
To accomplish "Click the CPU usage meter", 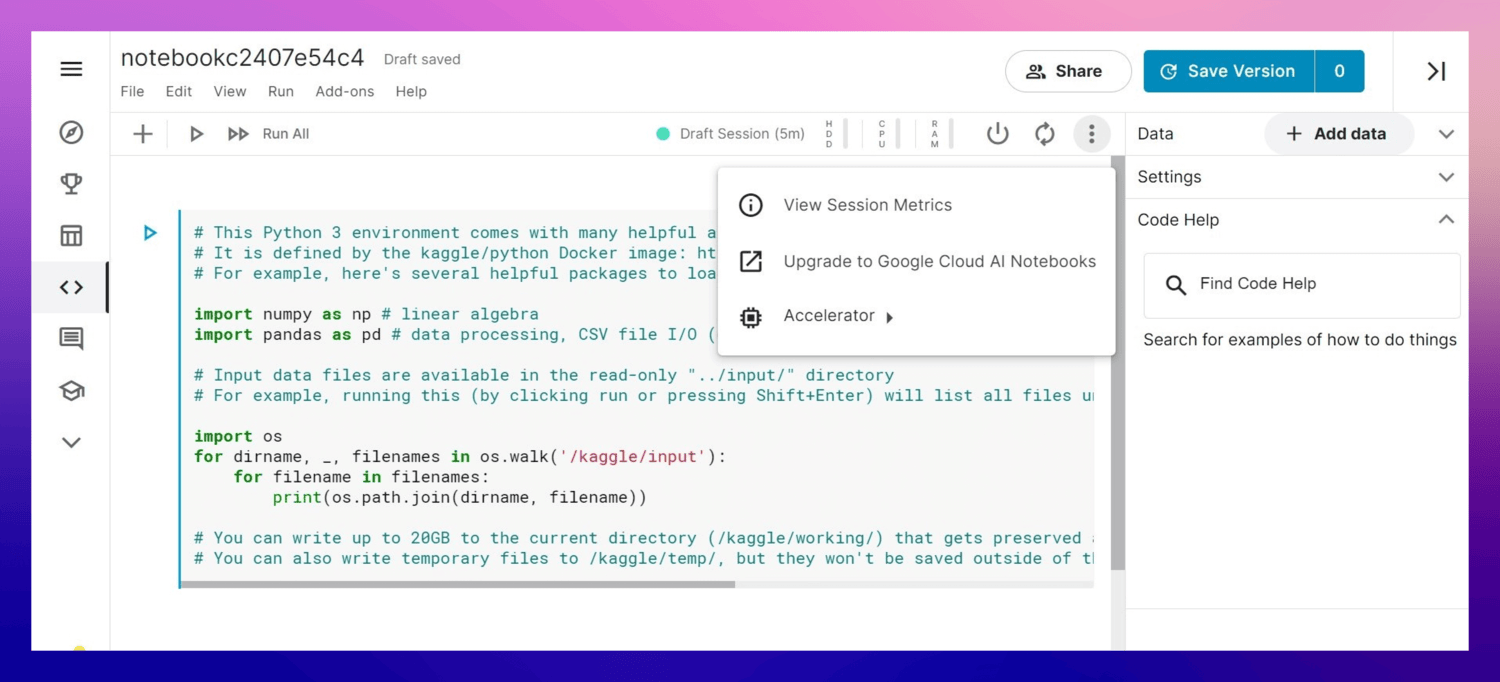I will [x=888, y=134].
